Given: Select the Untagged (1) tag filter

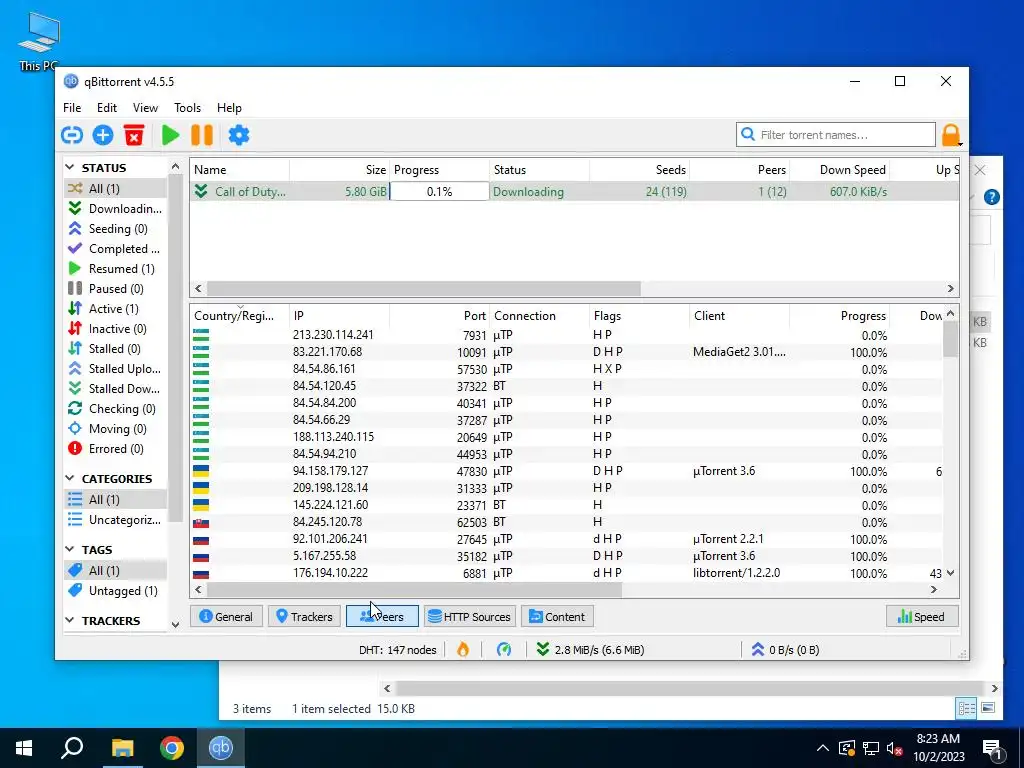Looking at the screenshot, I should (115, 590).
